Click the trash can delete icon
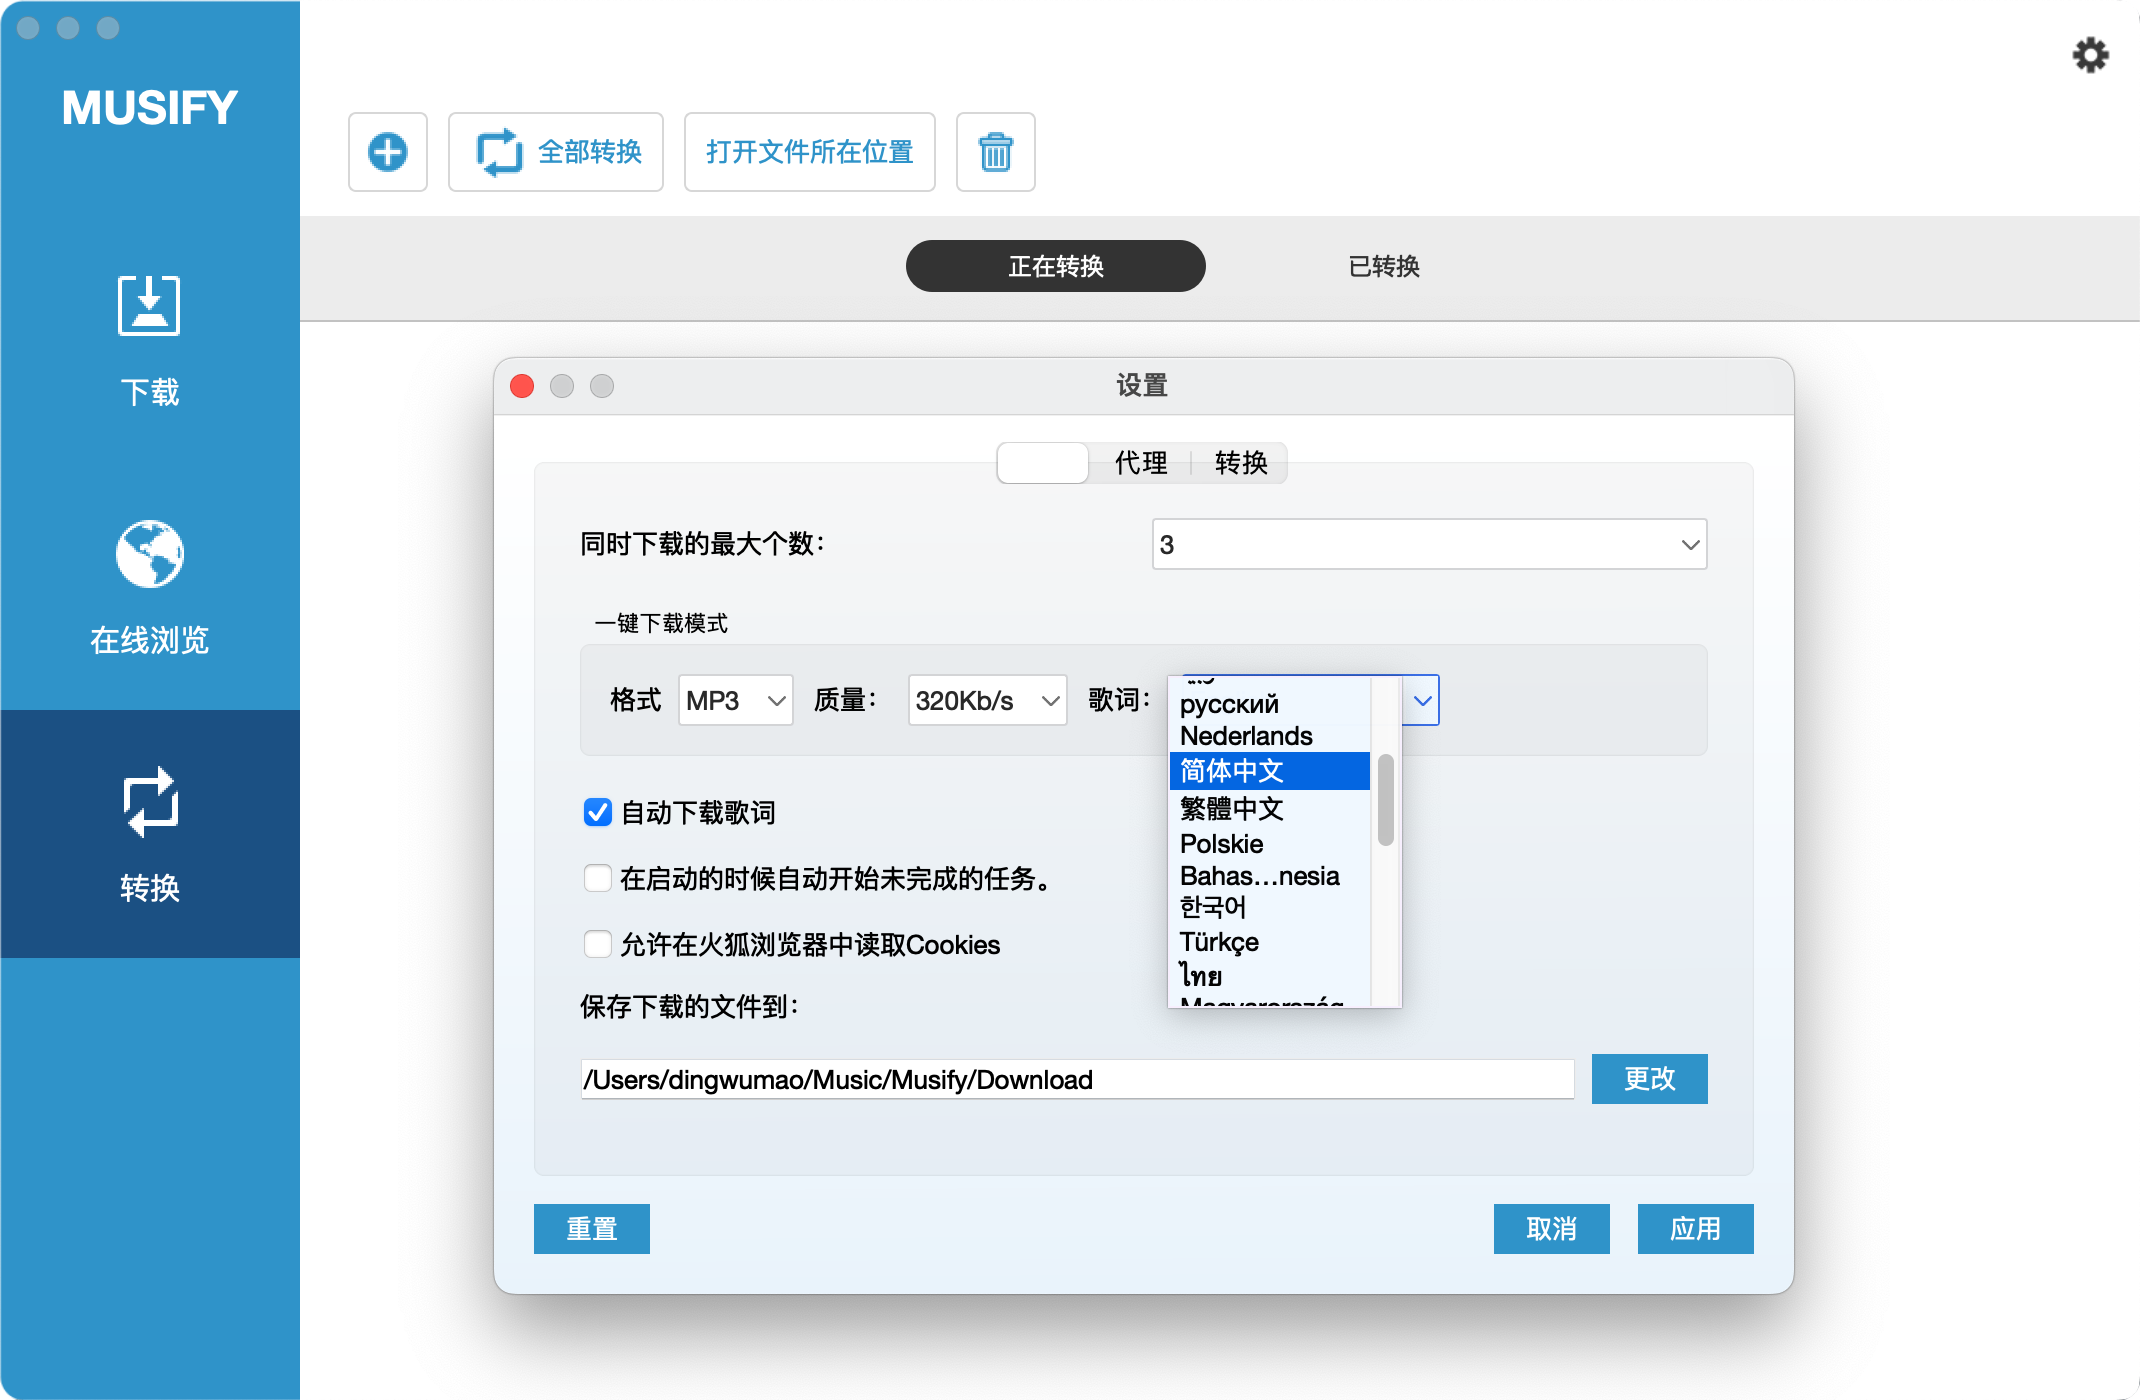 click(995, 152)
